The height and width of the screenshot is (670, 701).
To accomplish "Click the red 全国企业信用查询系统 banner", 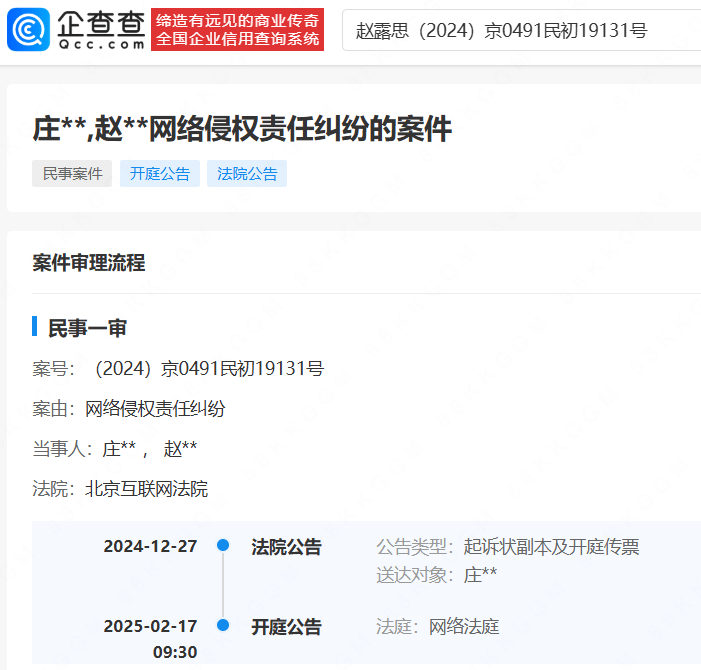I will [237, 29].
